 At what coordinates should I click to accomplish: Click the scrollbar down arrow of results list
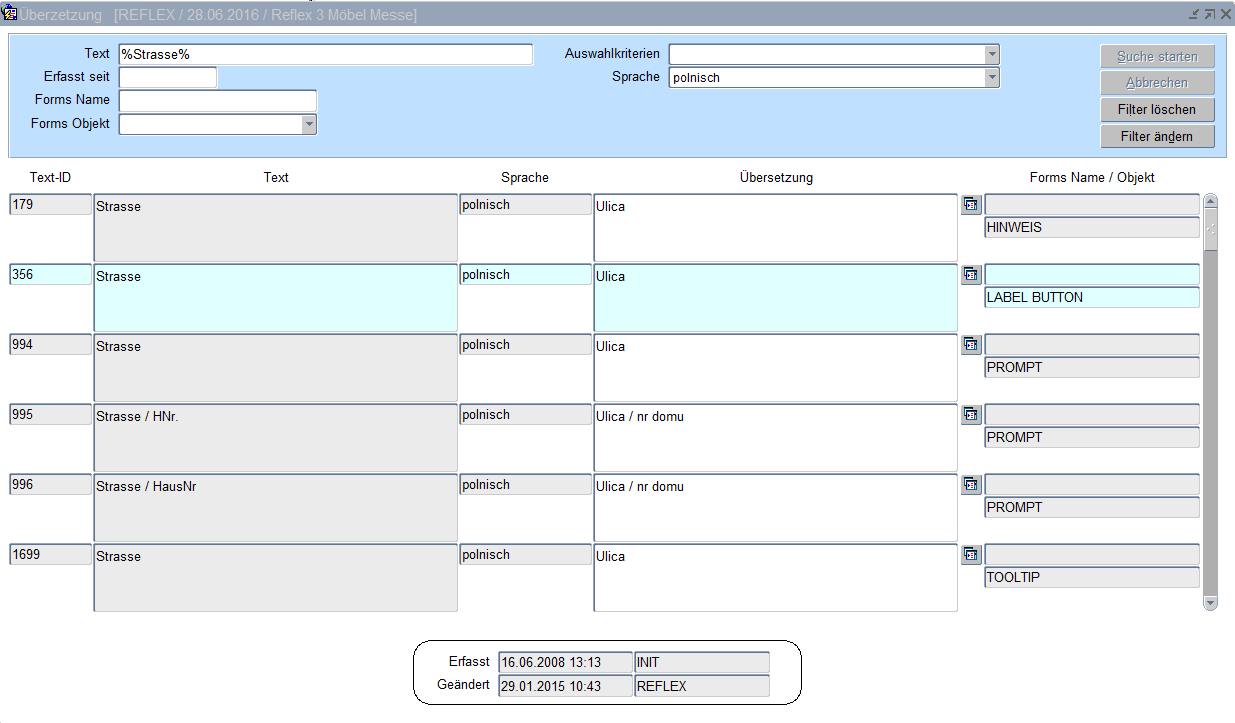[x=1210, y=603]
